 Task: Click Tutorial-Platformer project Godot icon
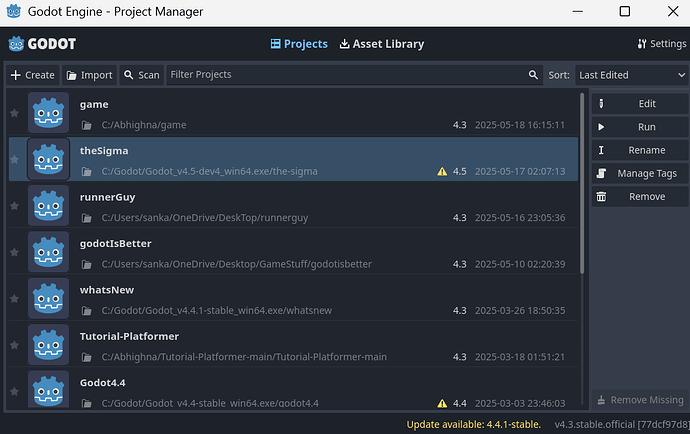click(48, 345)
